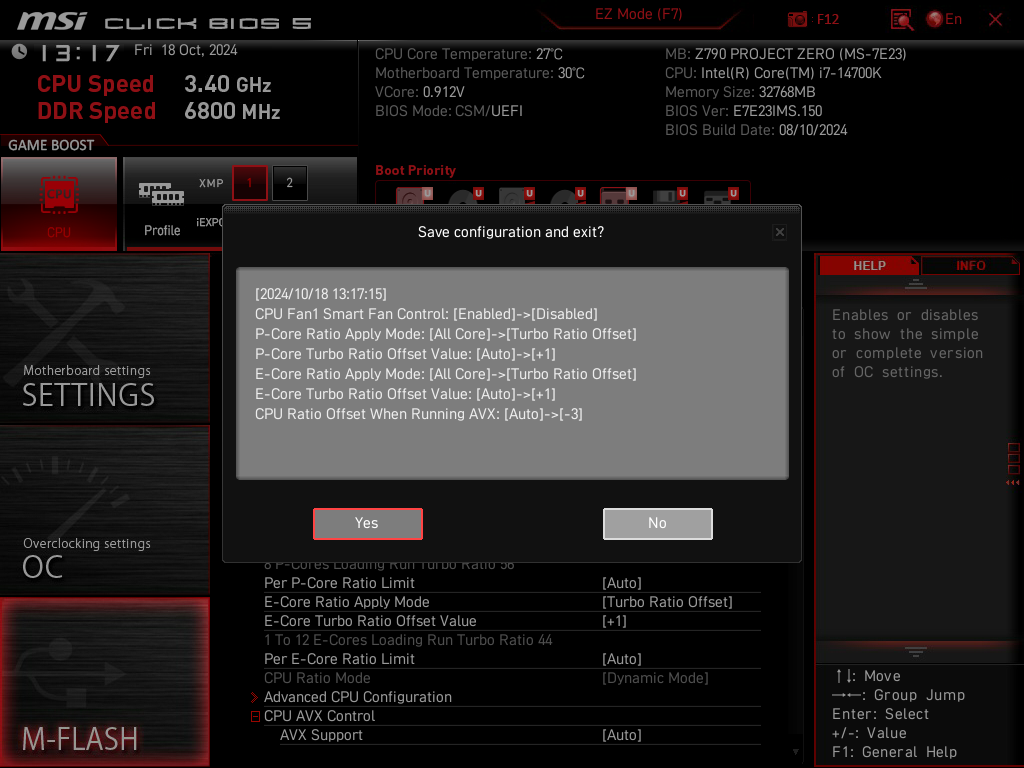
Task: Collapse the CPU AVX Control section
Action: [x=255, y=716]
